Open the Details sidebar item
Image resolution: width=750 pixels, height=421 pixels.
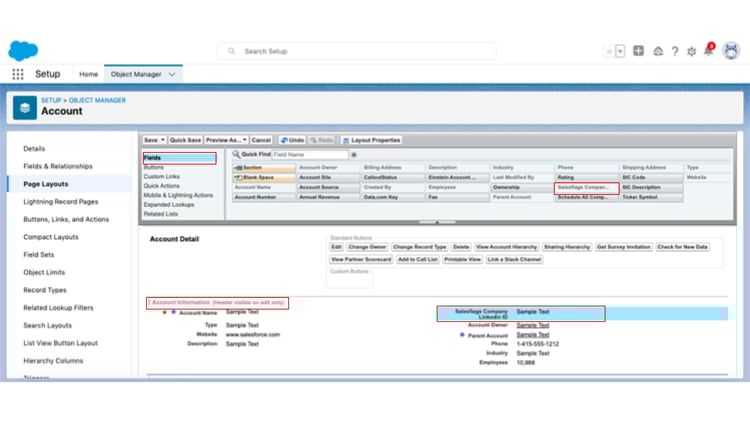34,149
